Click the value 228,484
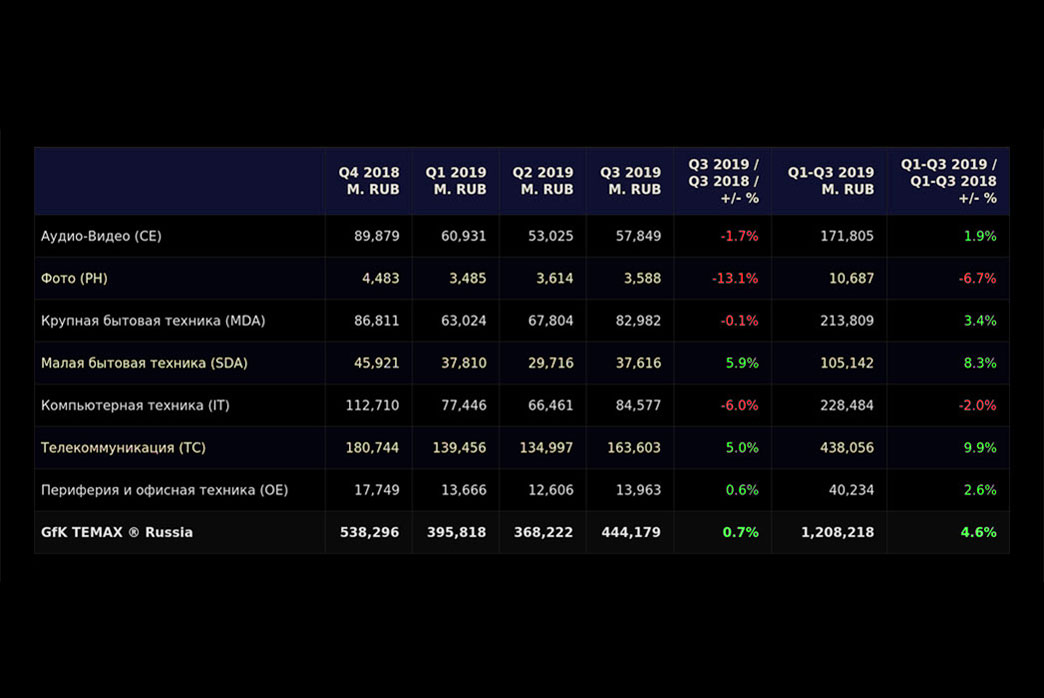Image resolution: width=1044 pixels, height=698 pixels. pos(847,406)
